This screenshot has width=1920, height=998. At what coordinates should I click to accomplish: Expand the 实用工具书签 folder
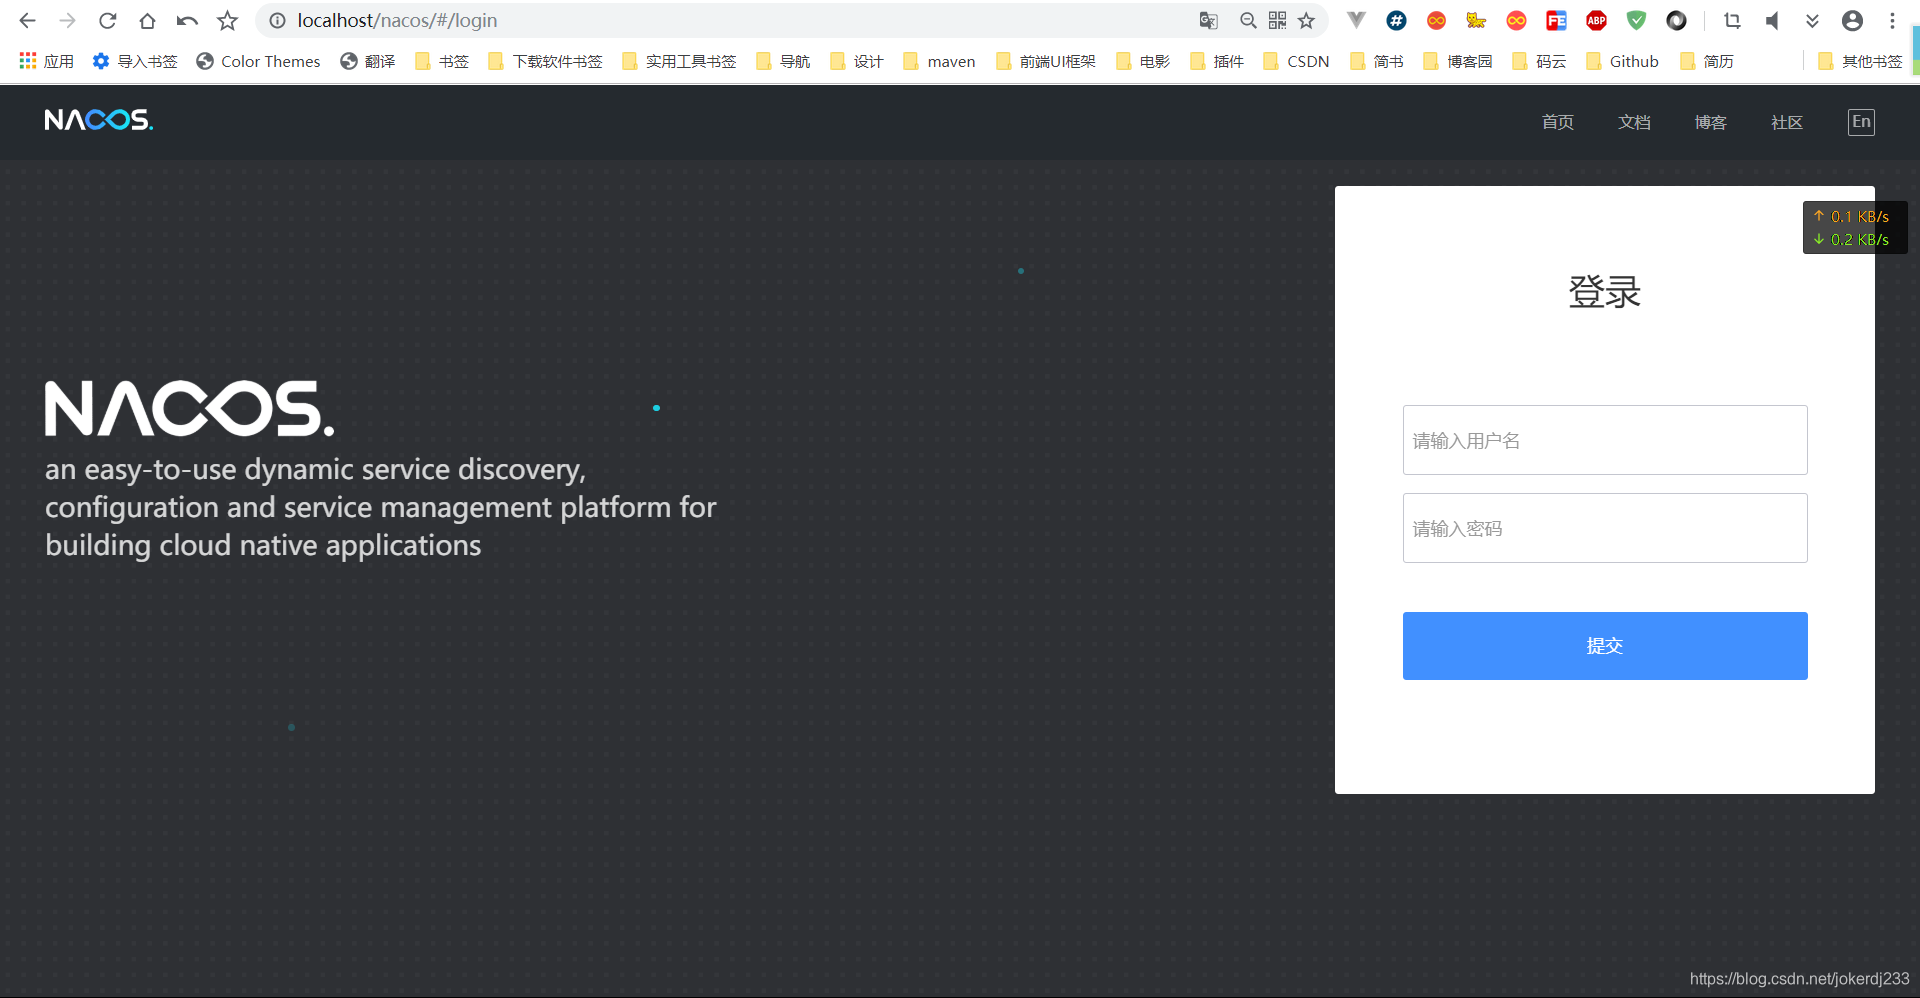[x=679, y=61]
